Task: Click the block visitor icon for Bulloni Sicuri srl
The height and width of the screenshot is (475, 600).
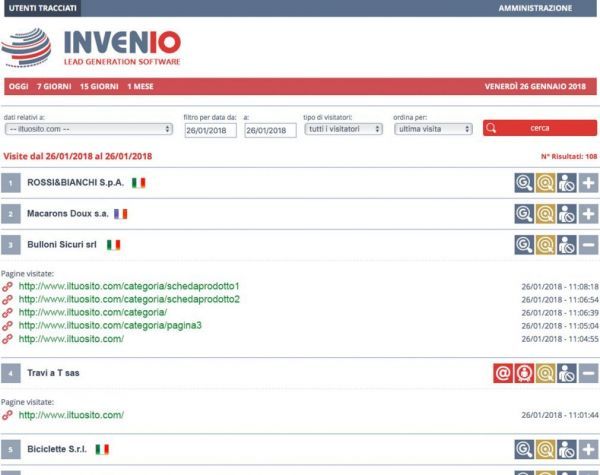Action: pyautogui.click(x=567, y=244)
